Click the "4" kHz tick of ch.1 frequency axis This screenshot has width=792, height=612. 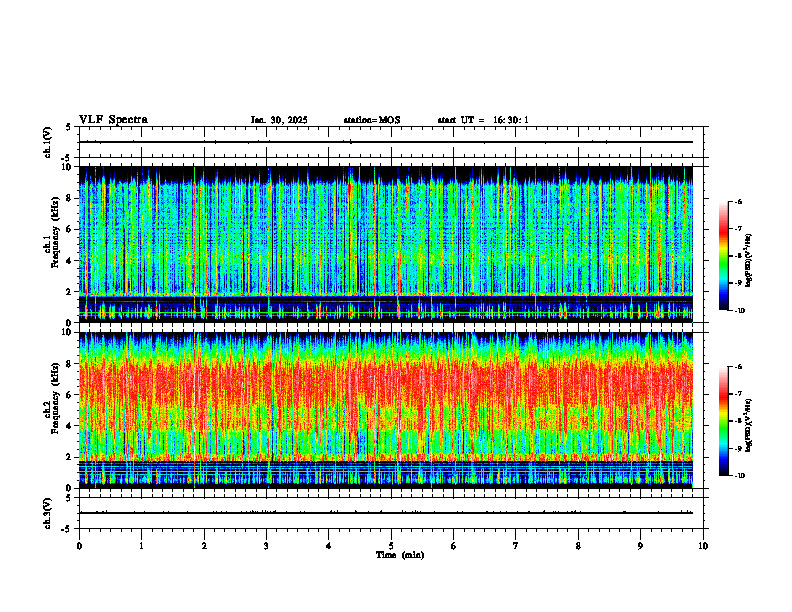(x=70, y=261)
